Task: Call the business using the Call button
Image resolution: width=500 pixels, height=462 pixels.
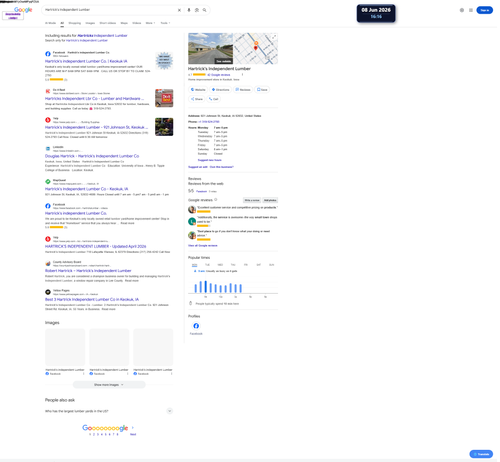Action: tap(213, 99)
